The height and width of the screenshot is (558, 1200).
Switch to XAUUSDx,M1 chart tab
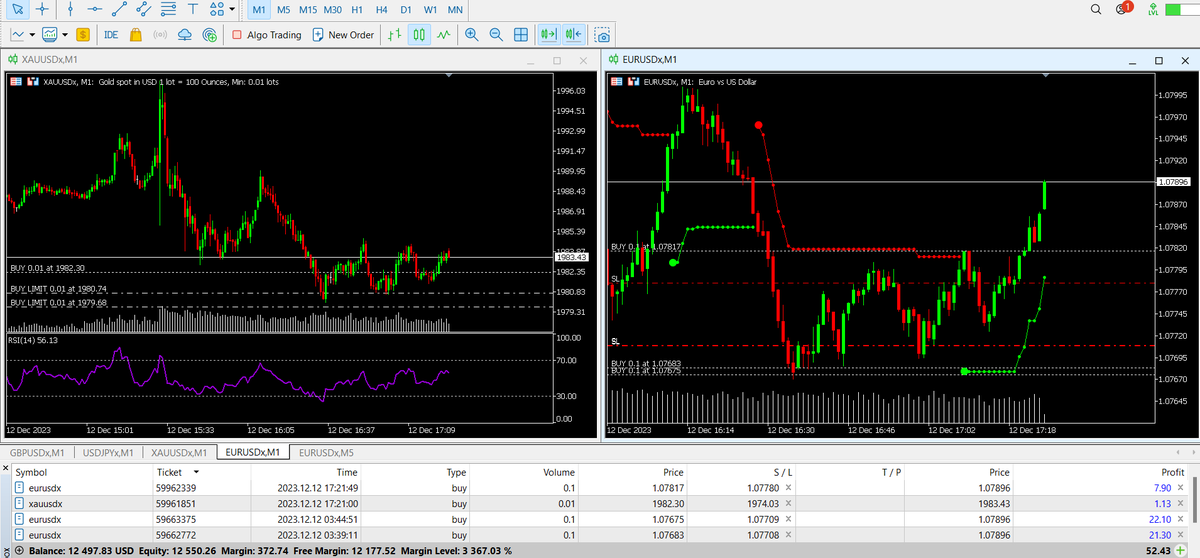[x=180, y=453]
